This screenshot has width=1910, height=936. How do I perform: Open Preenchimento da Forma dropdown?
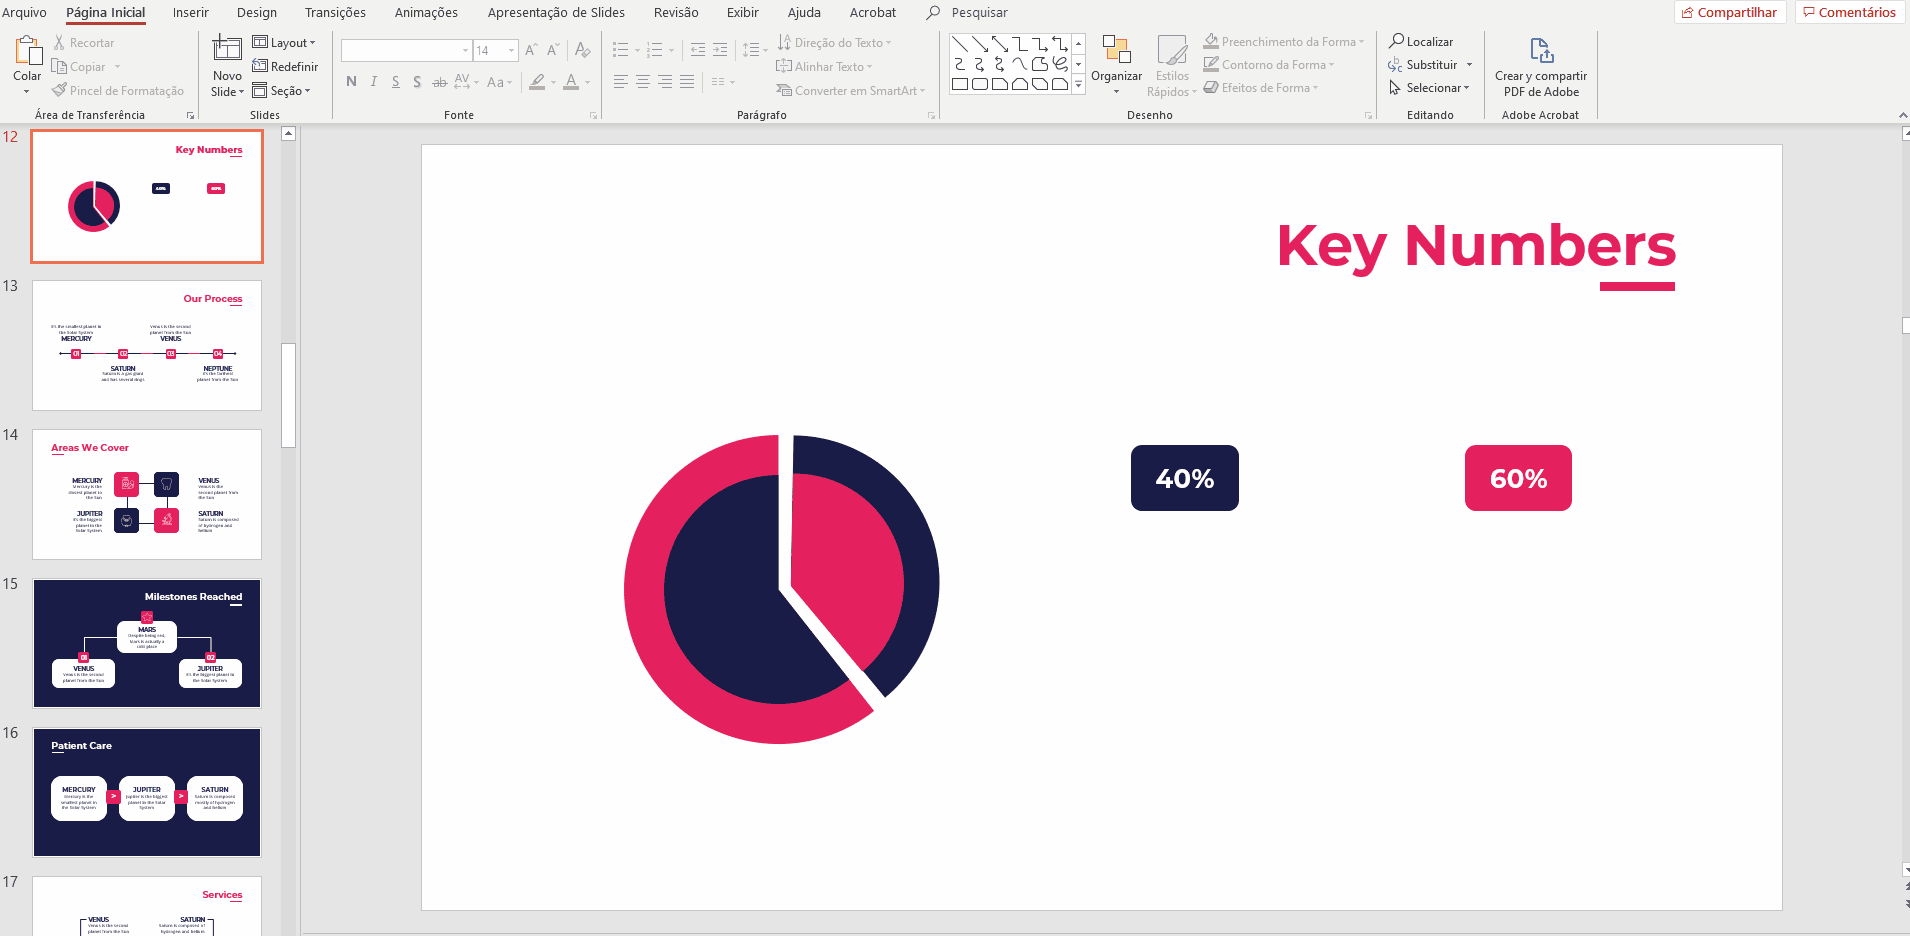1284,42
